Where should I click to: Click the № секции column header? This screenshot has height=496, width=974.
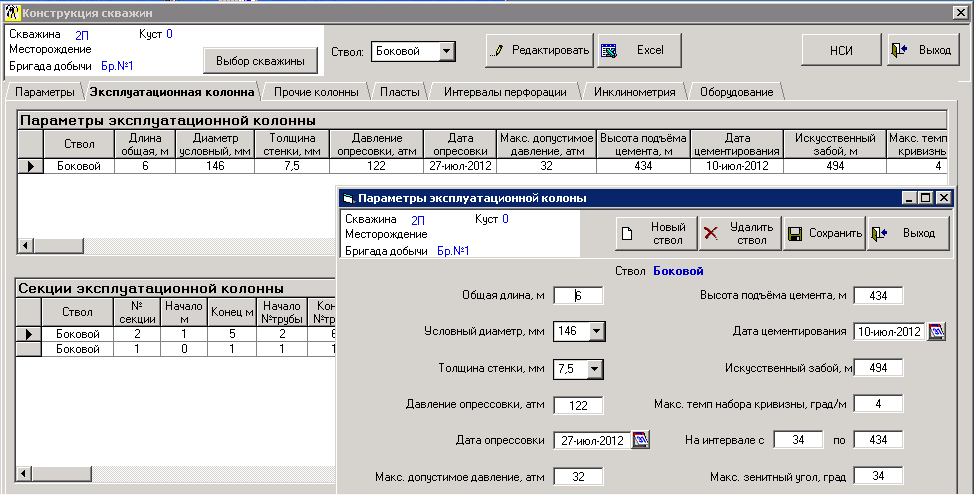click(x=137, y=312)
